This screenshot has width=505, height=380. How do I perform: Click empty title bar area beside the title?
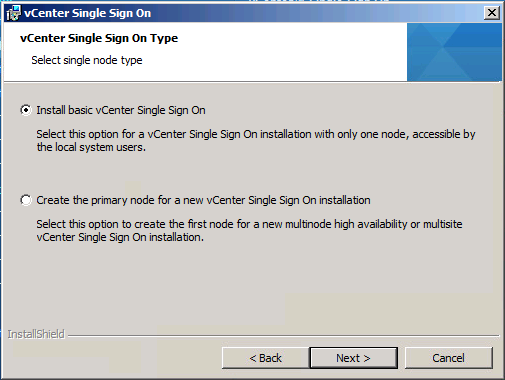tap(317, 13)
